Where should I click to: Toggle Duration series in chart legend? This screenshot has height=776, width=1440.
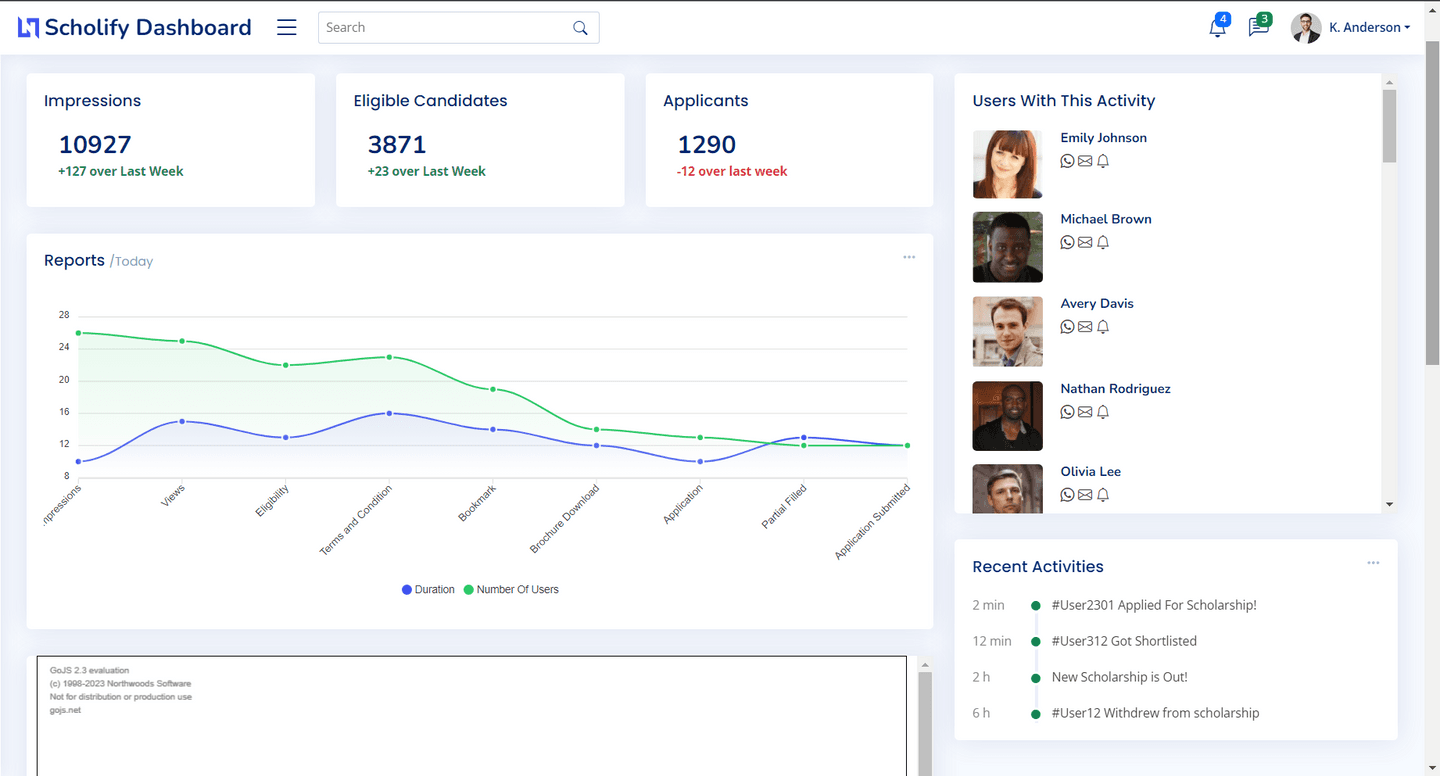point(428,590)
